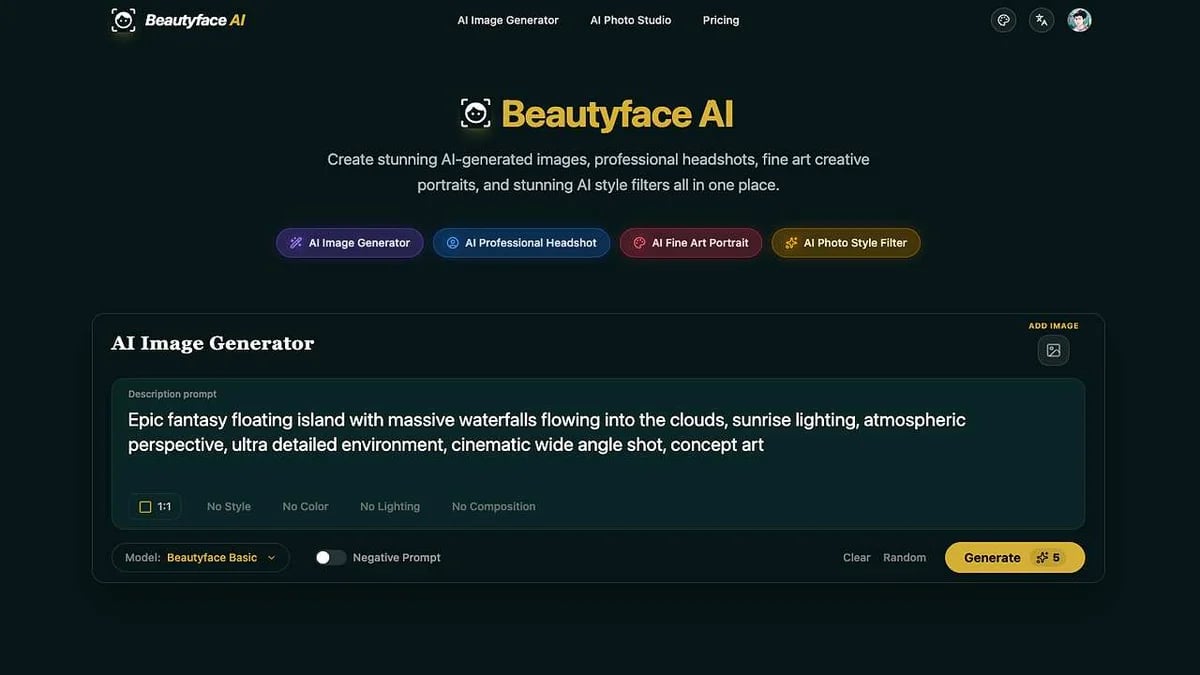Switch to the AI Photo Studio page
The height and width of the screenshot is (675, 1200).
coord(630,19)
